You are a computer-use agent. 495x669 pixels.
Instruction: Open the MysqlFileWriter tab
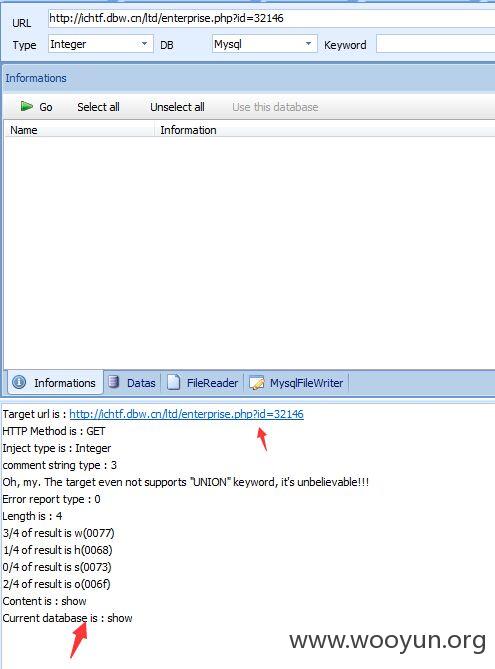297,382
